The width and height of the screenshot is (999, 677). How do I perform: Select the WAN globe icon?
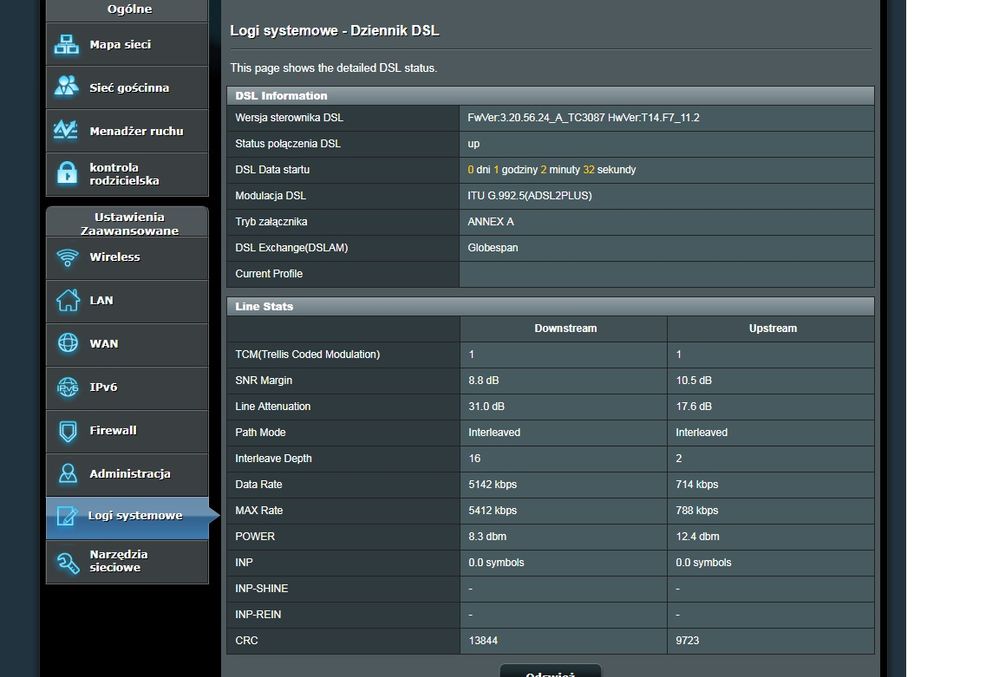point(67,343)
